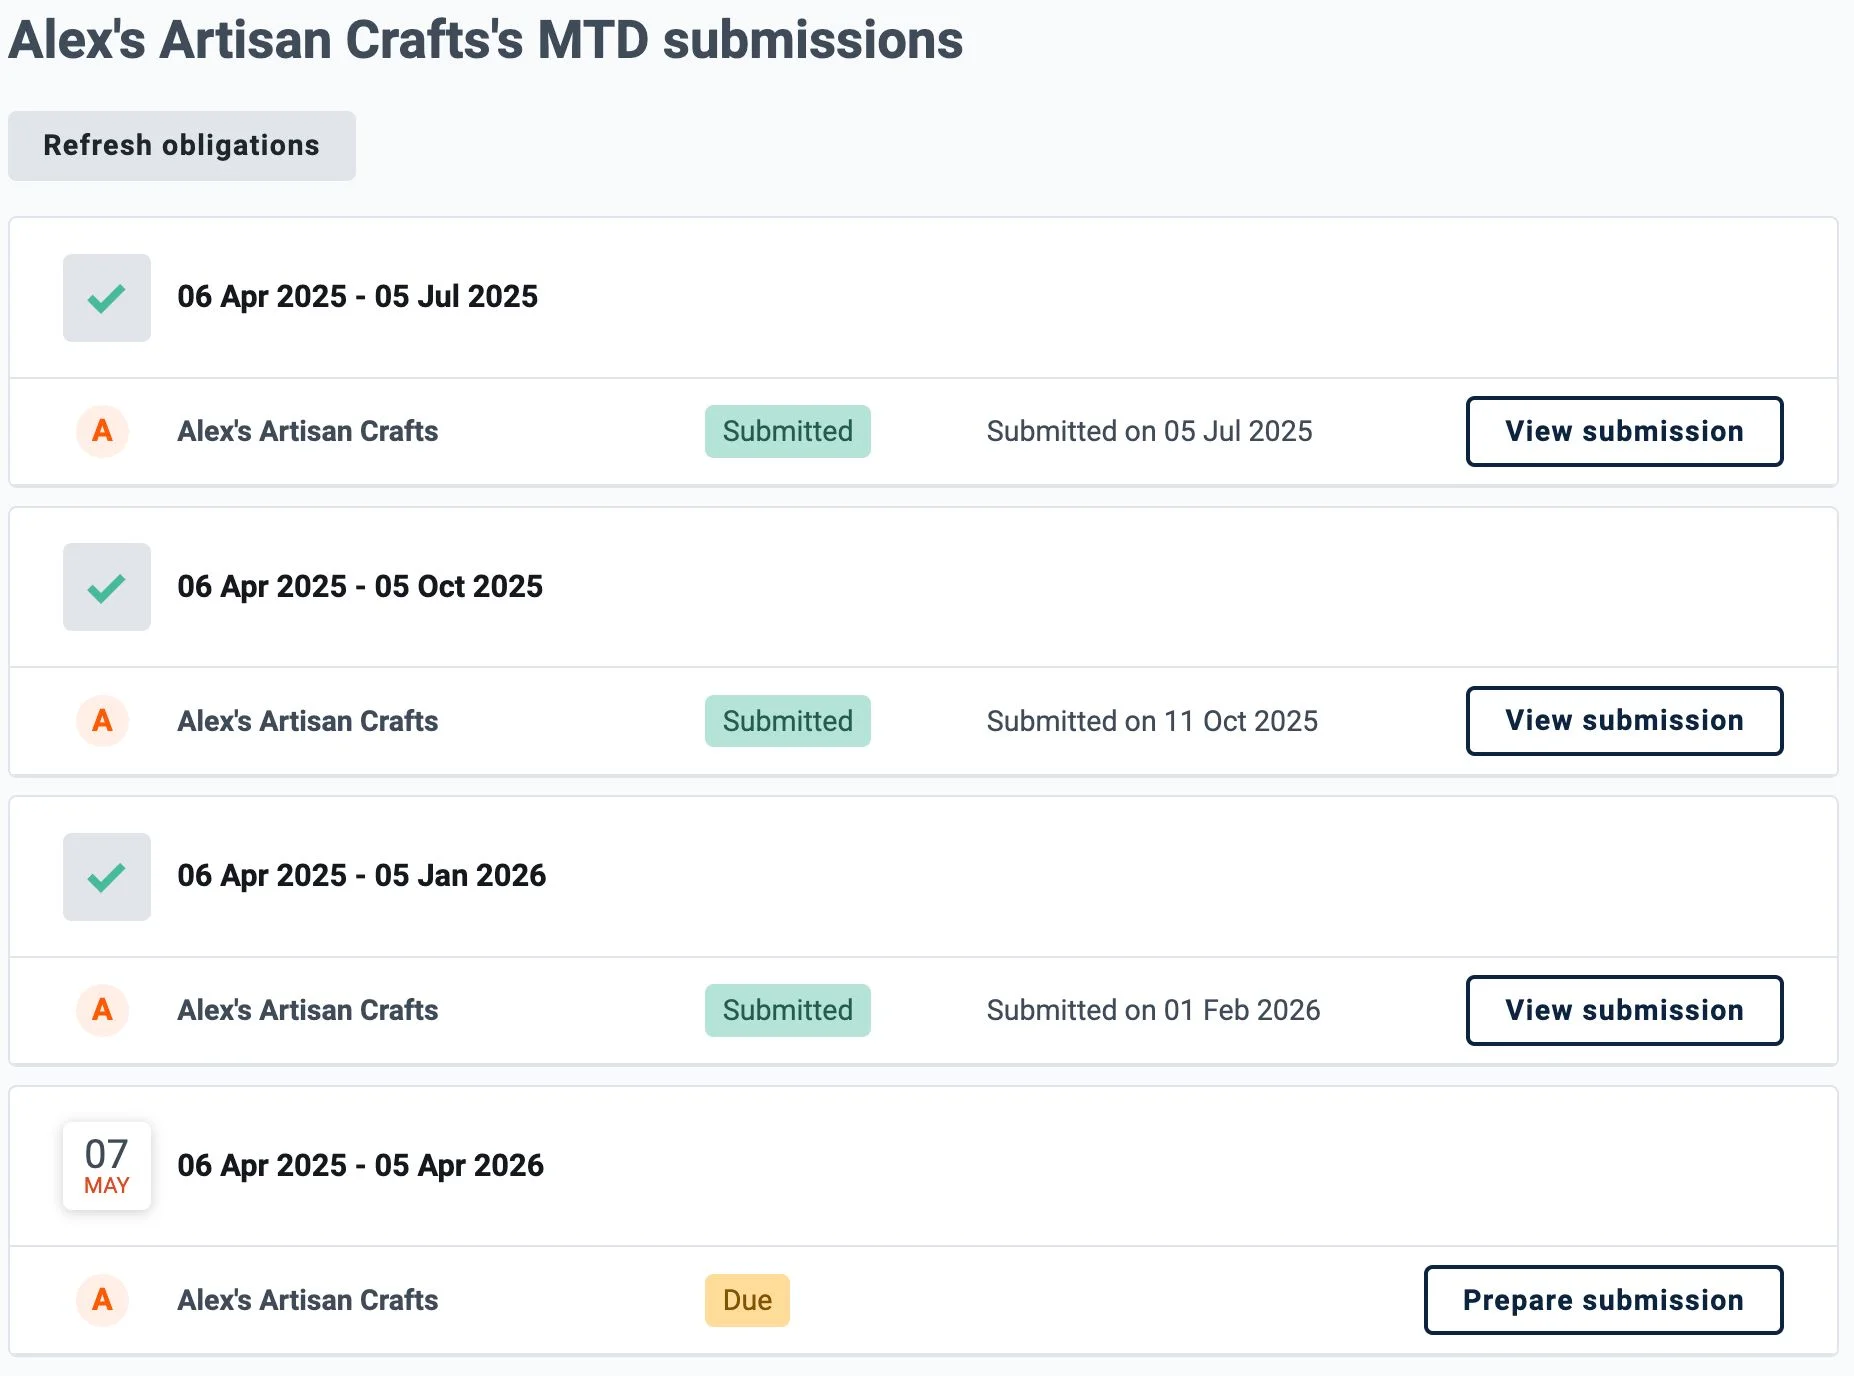
Task: Click the 07 MAY due date calendar icon
Action: pyautogui.click(x=106, y=1166)
